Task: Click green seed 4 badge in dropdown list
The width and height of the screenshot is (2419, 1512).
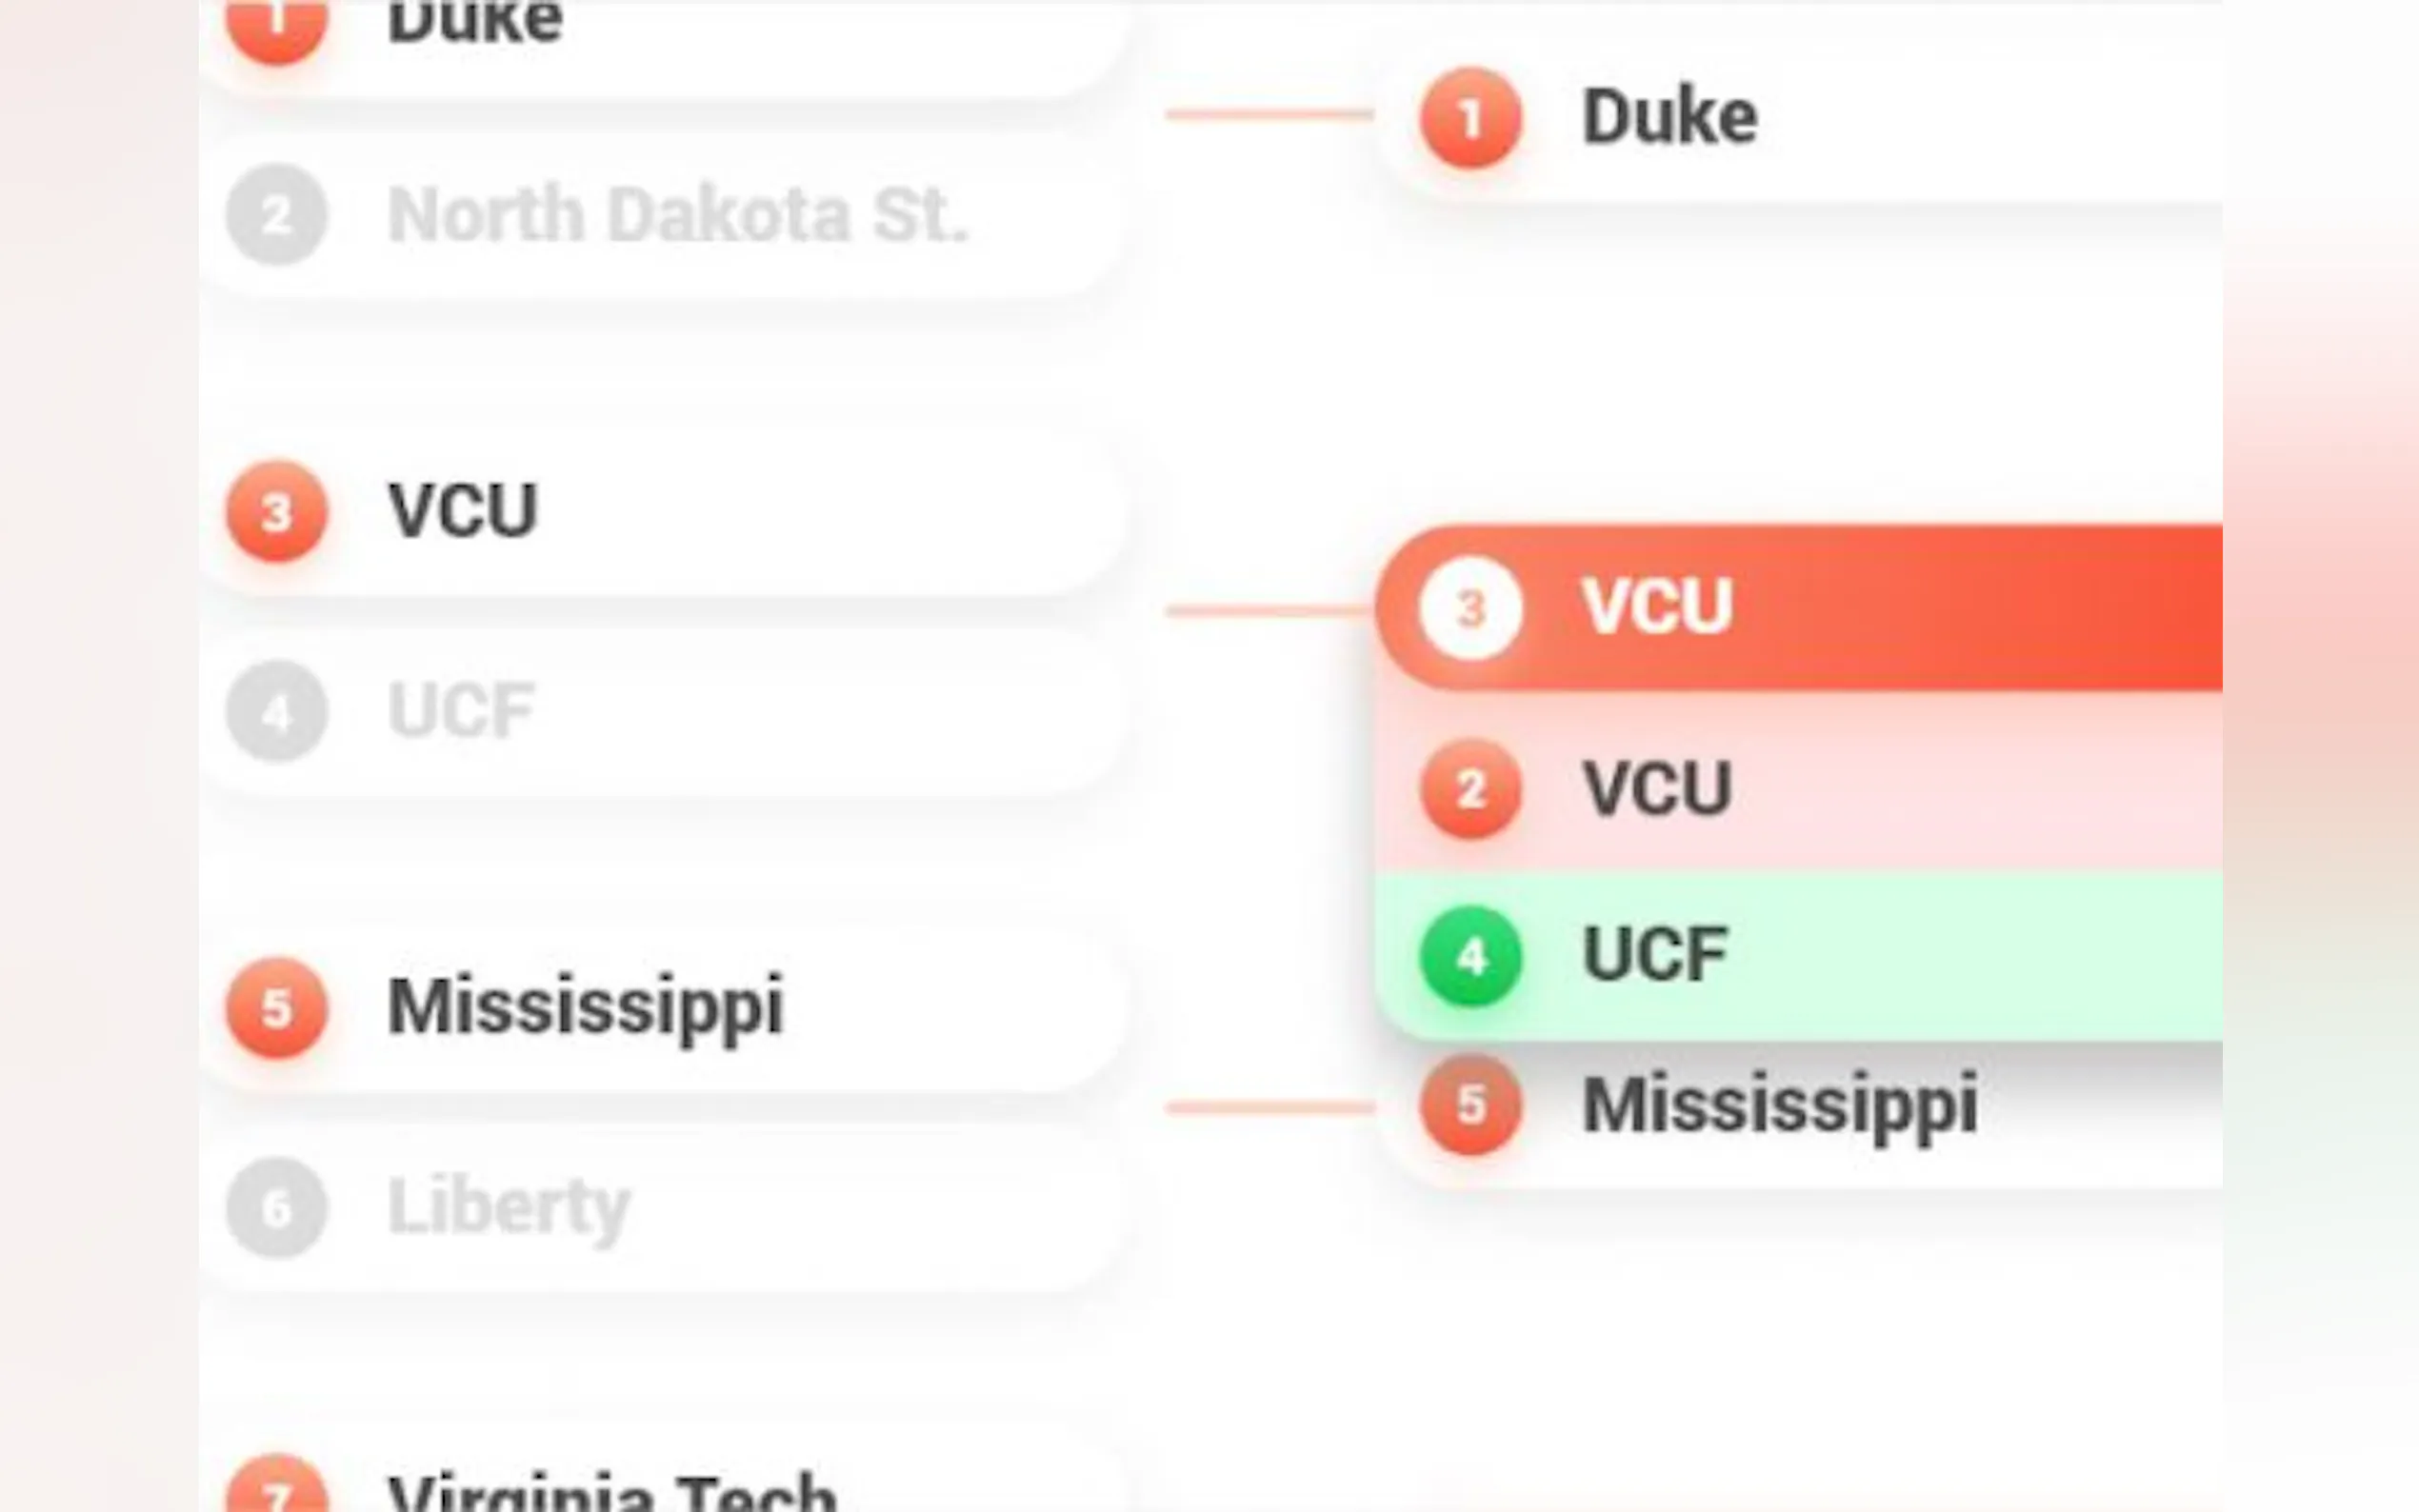Action: point(1470,956)
